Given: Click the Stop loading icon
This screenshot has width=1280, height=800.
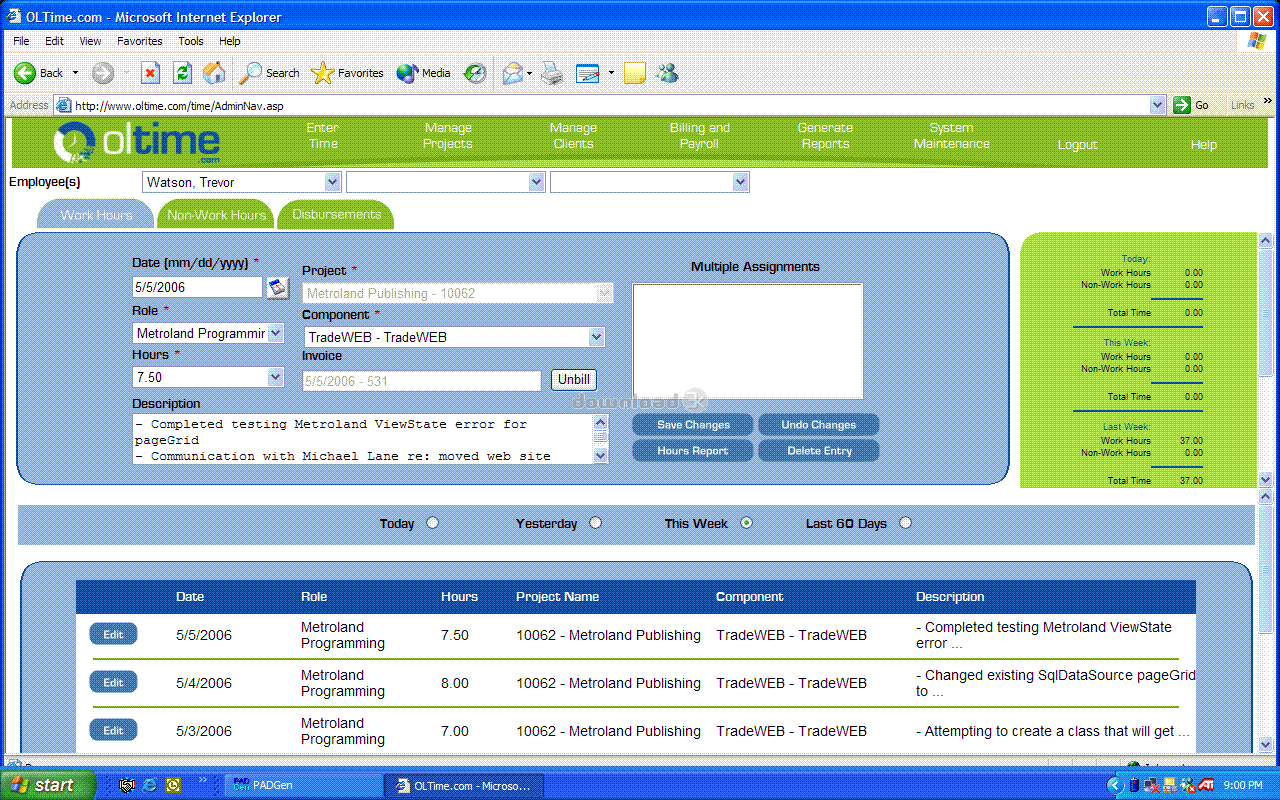Looking at the screenshot, I should pyautogui.click(x=150, y=73).
